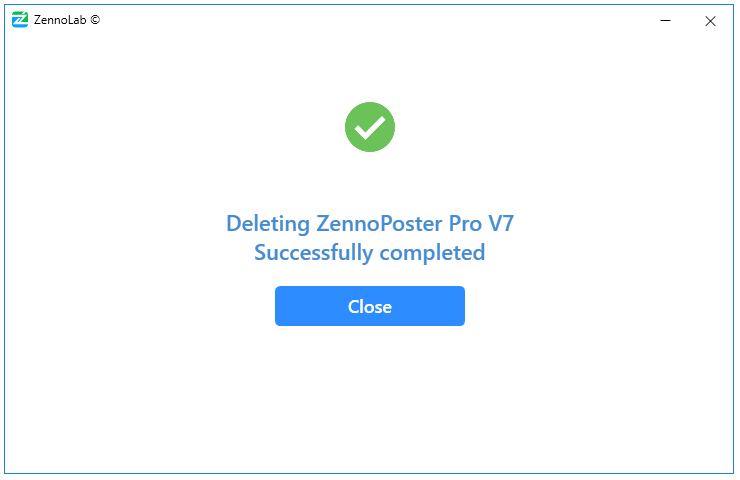
Task: Click the "Successfully completed" status text
Action: pos(370,253)
